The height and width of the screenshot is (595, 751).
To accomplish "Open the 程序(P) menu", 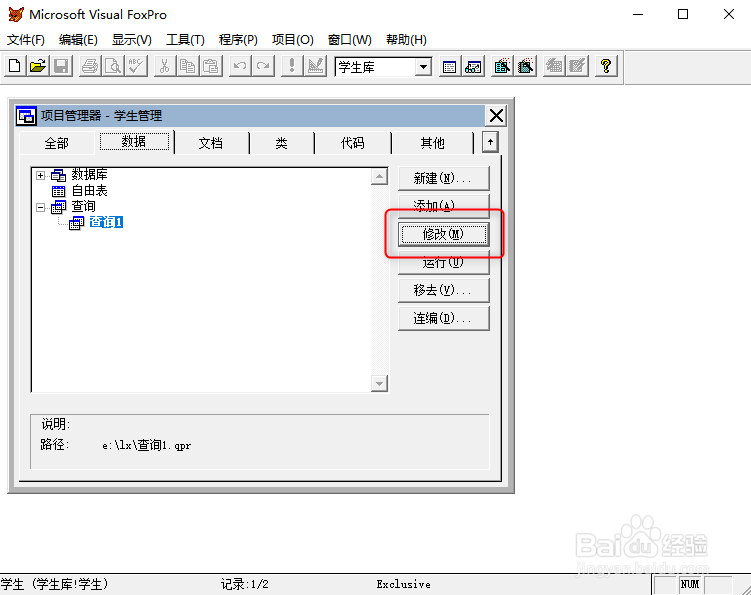I will [238, 40].
